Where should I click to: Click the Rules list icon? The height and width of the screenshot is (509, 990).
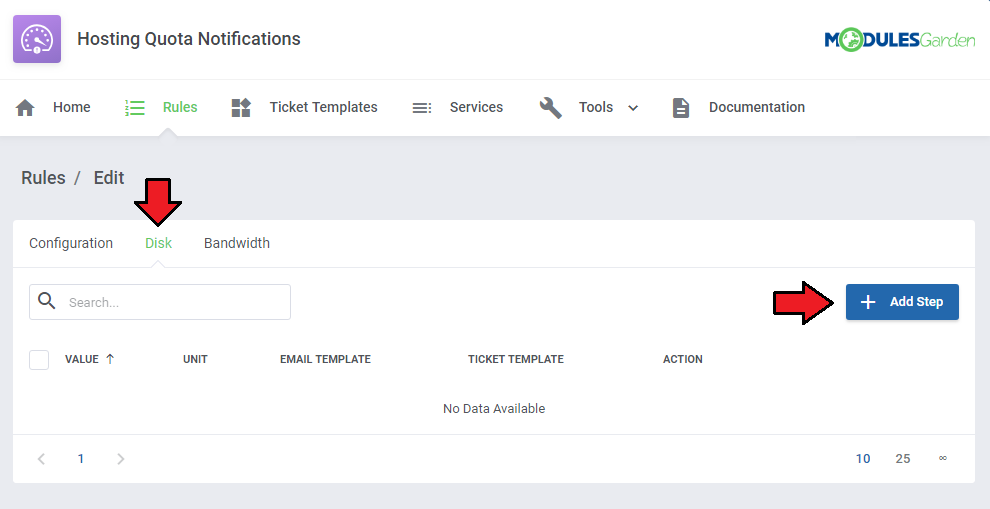135,107
